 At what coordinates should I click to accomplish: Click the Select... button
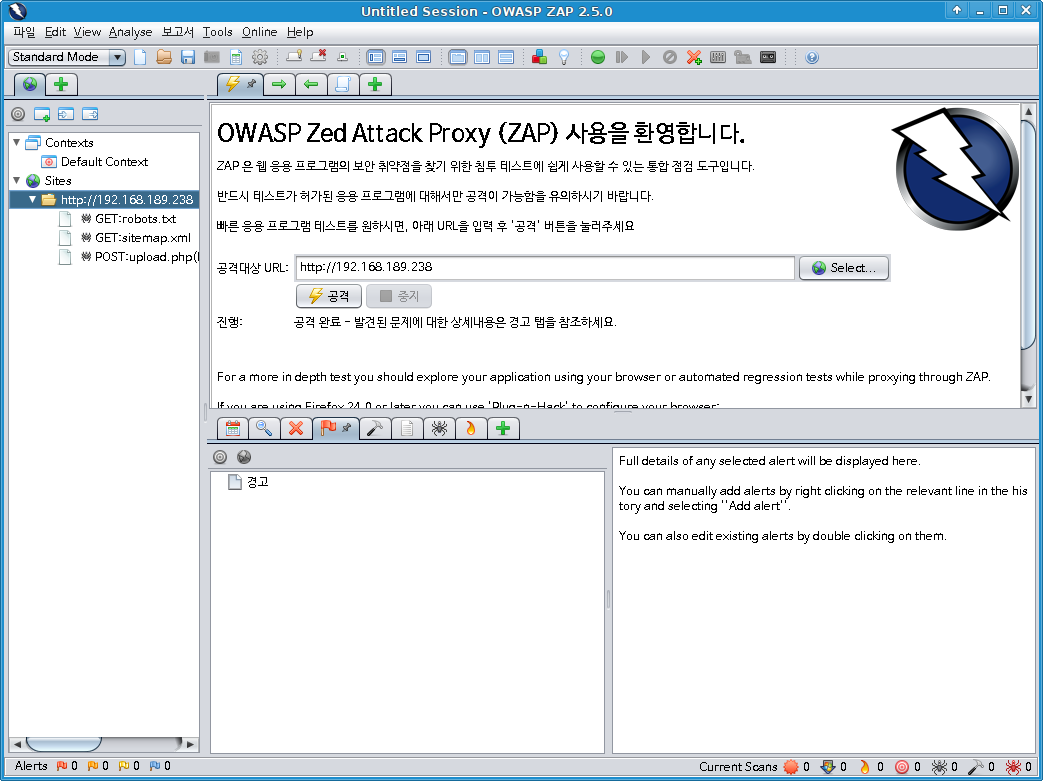(x=843, y=268)
